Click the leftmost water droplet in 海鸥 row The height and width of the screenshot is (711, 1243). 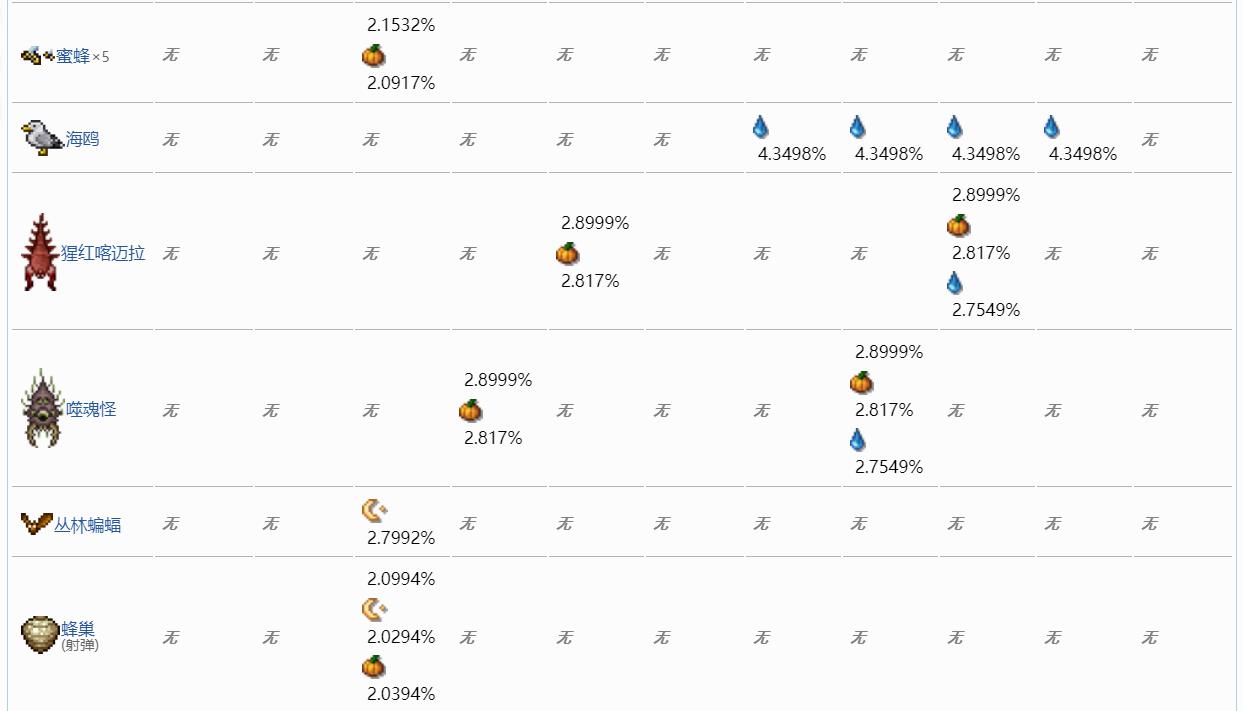click(x=761, y=127)
